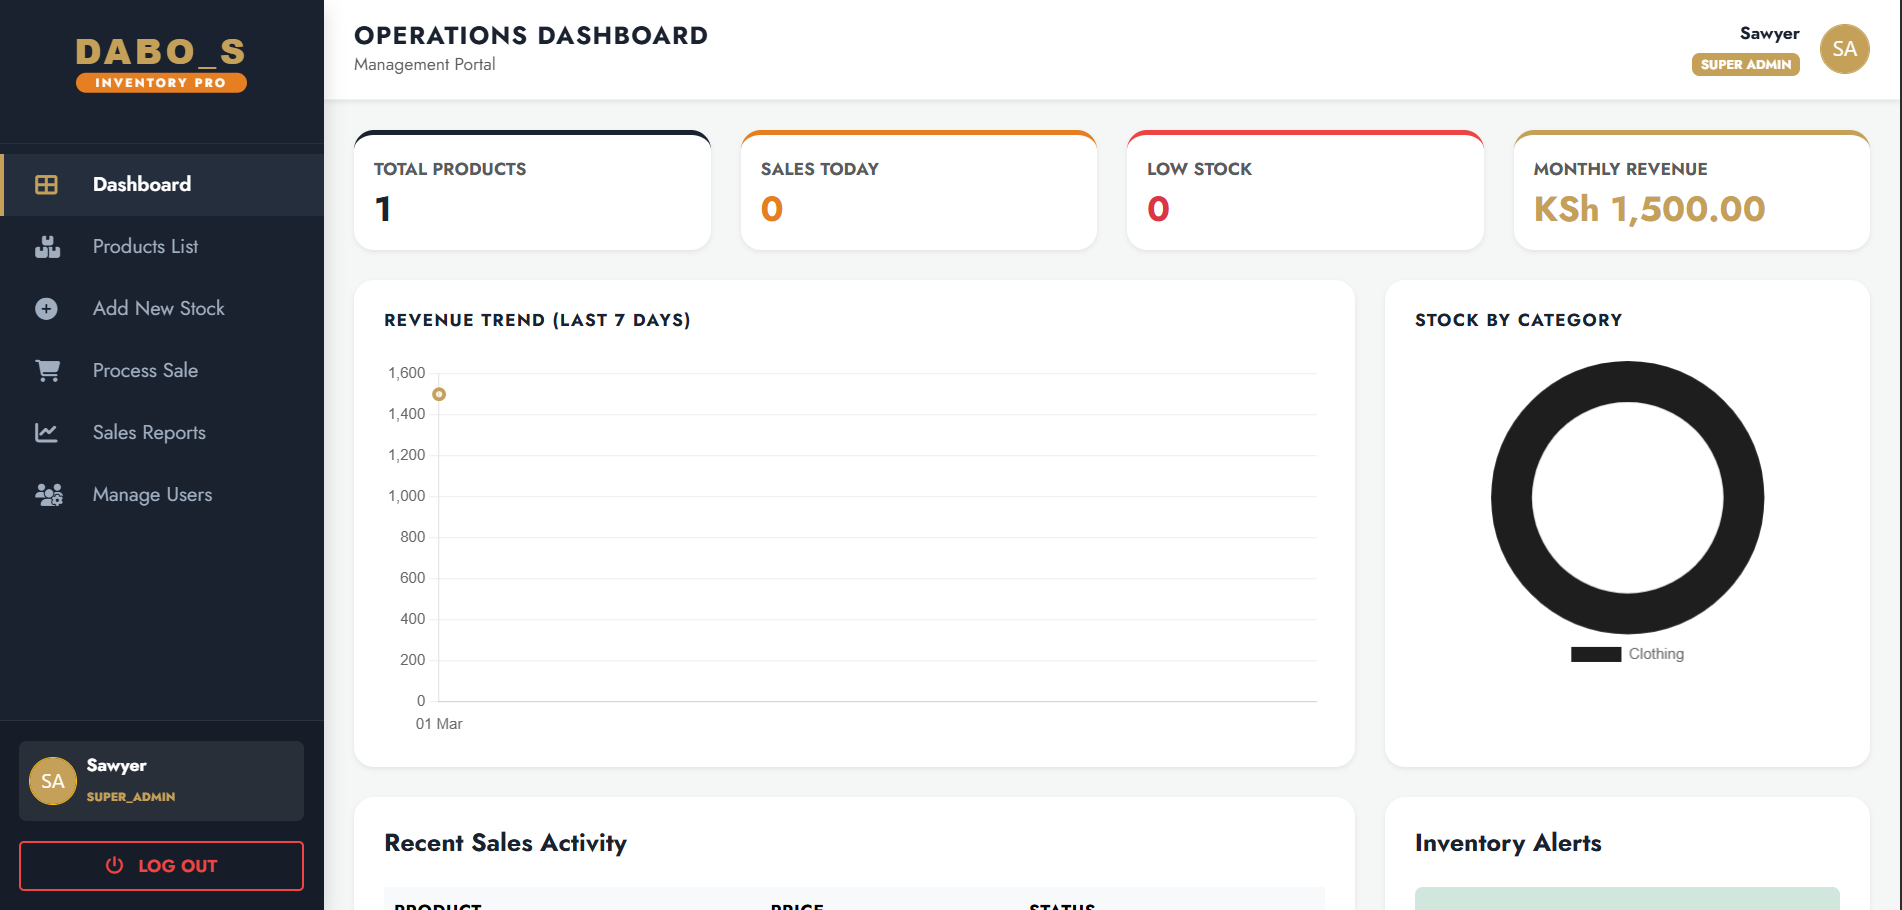Click the Products List boxes icon
The height and width of the screenshot is (910, 1902).
[47, 247]
